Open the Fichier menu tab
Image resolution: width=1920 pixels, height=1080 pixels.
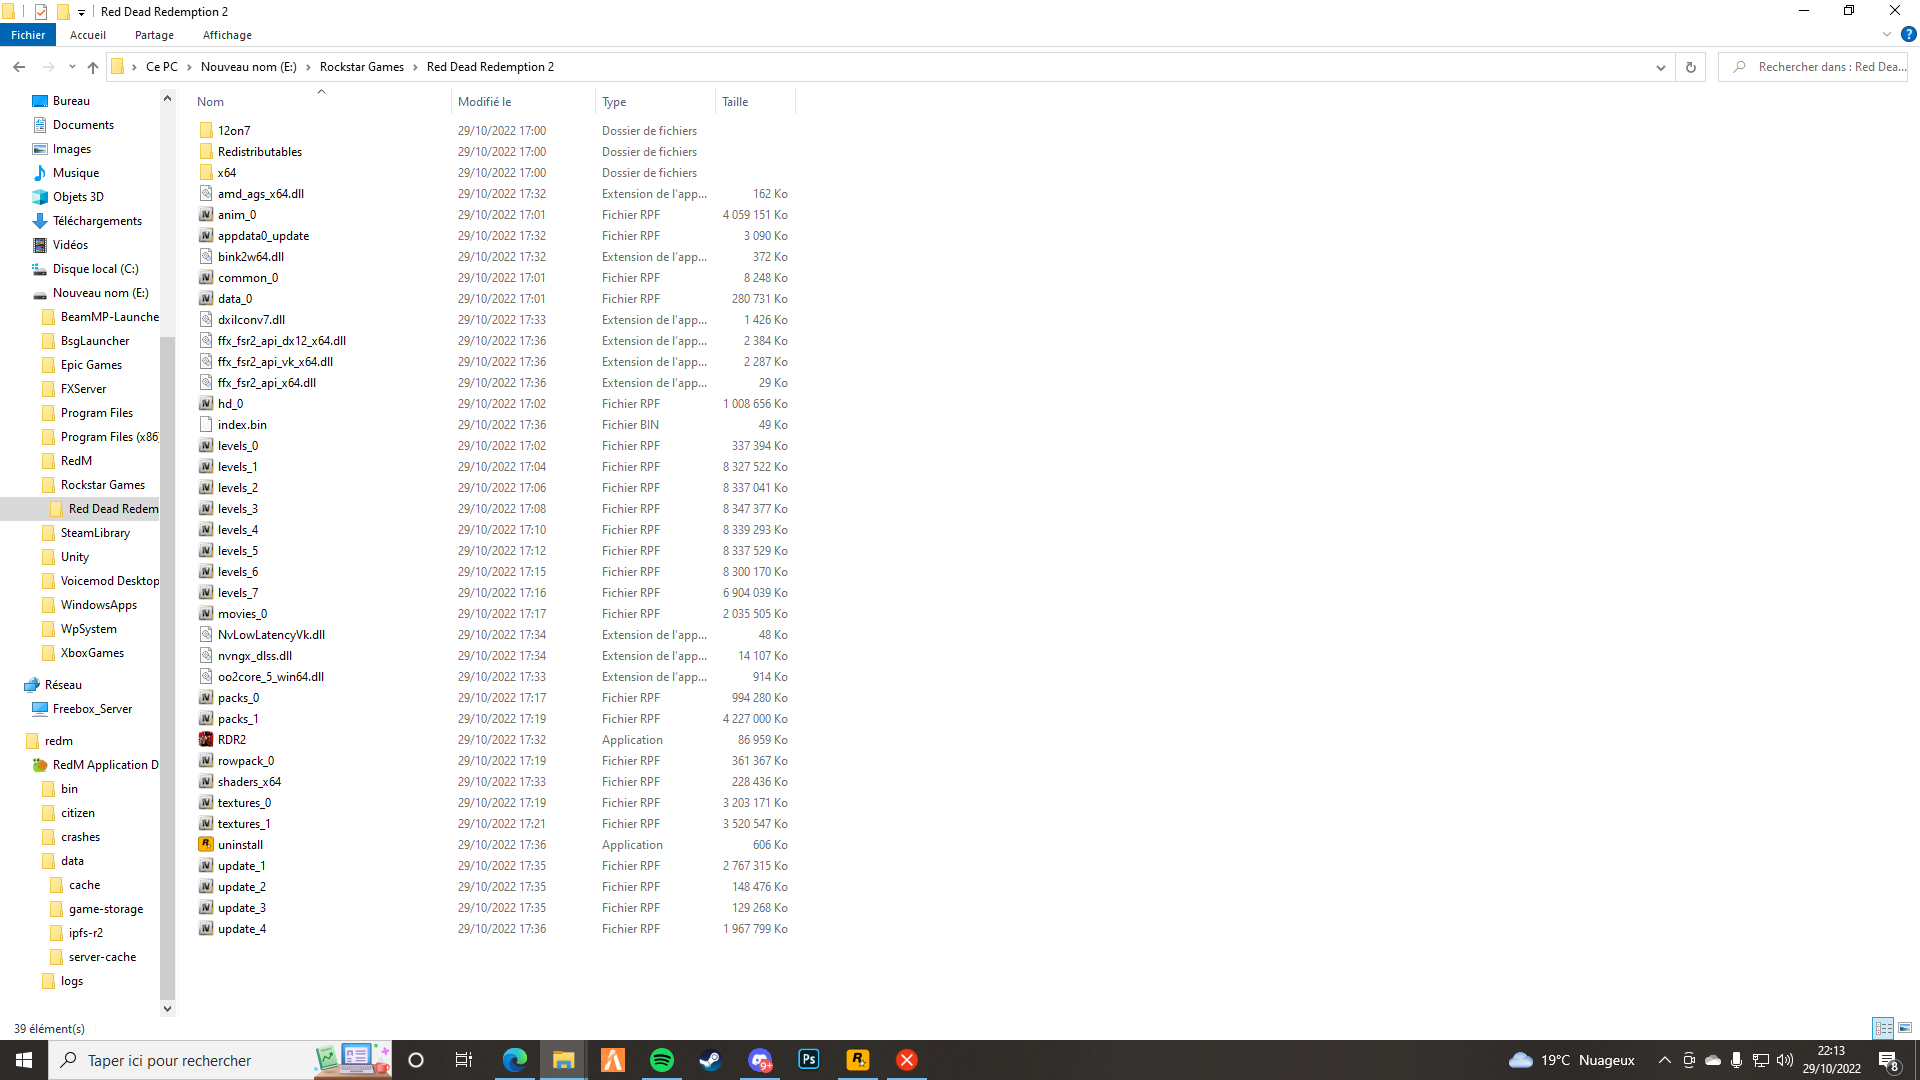(x=28, y=35)
